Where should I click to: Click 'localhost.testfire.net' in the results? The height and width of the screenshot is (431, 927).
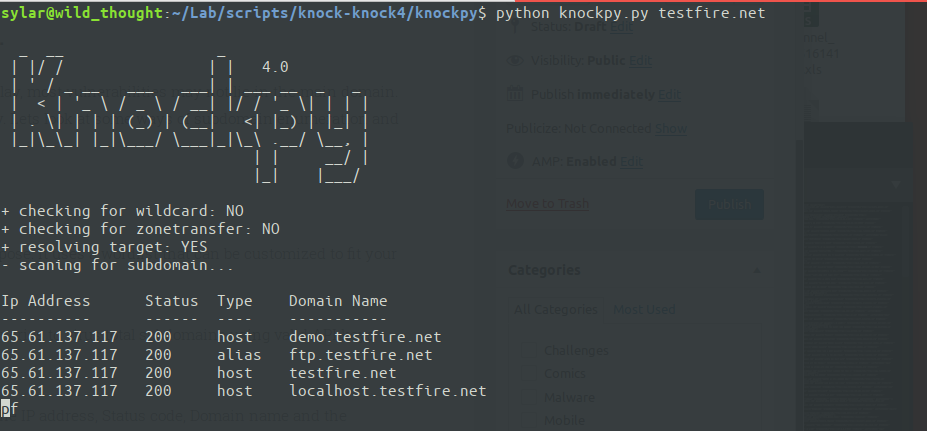(x=388, y=391)
